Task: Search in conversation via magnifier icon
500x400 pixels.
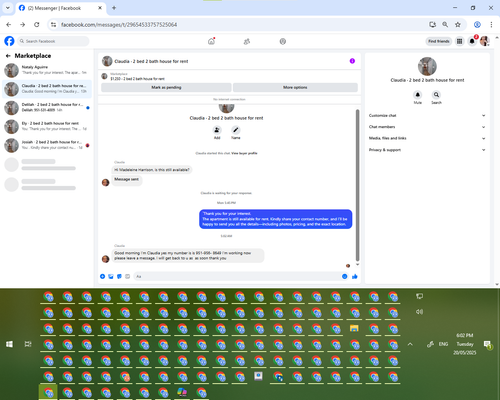Action: [436, 95]
